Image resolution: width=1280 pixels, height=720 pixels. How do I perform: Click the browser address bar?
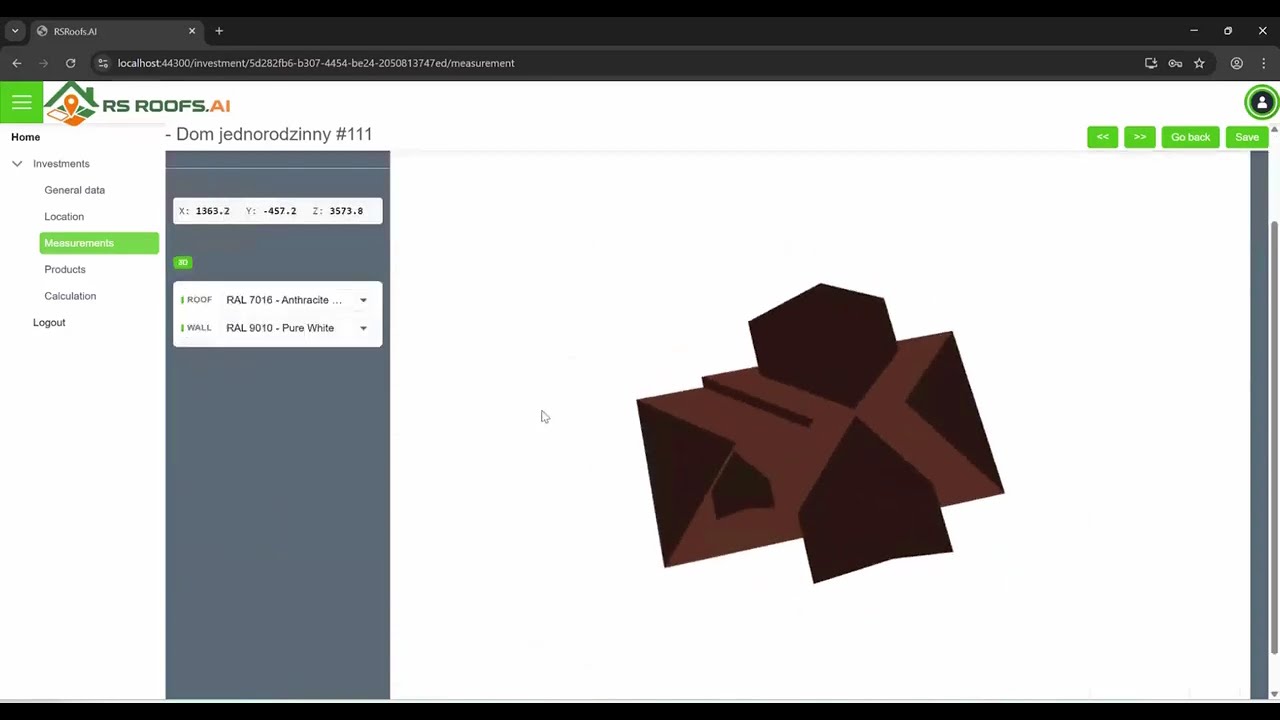(620, 63)
